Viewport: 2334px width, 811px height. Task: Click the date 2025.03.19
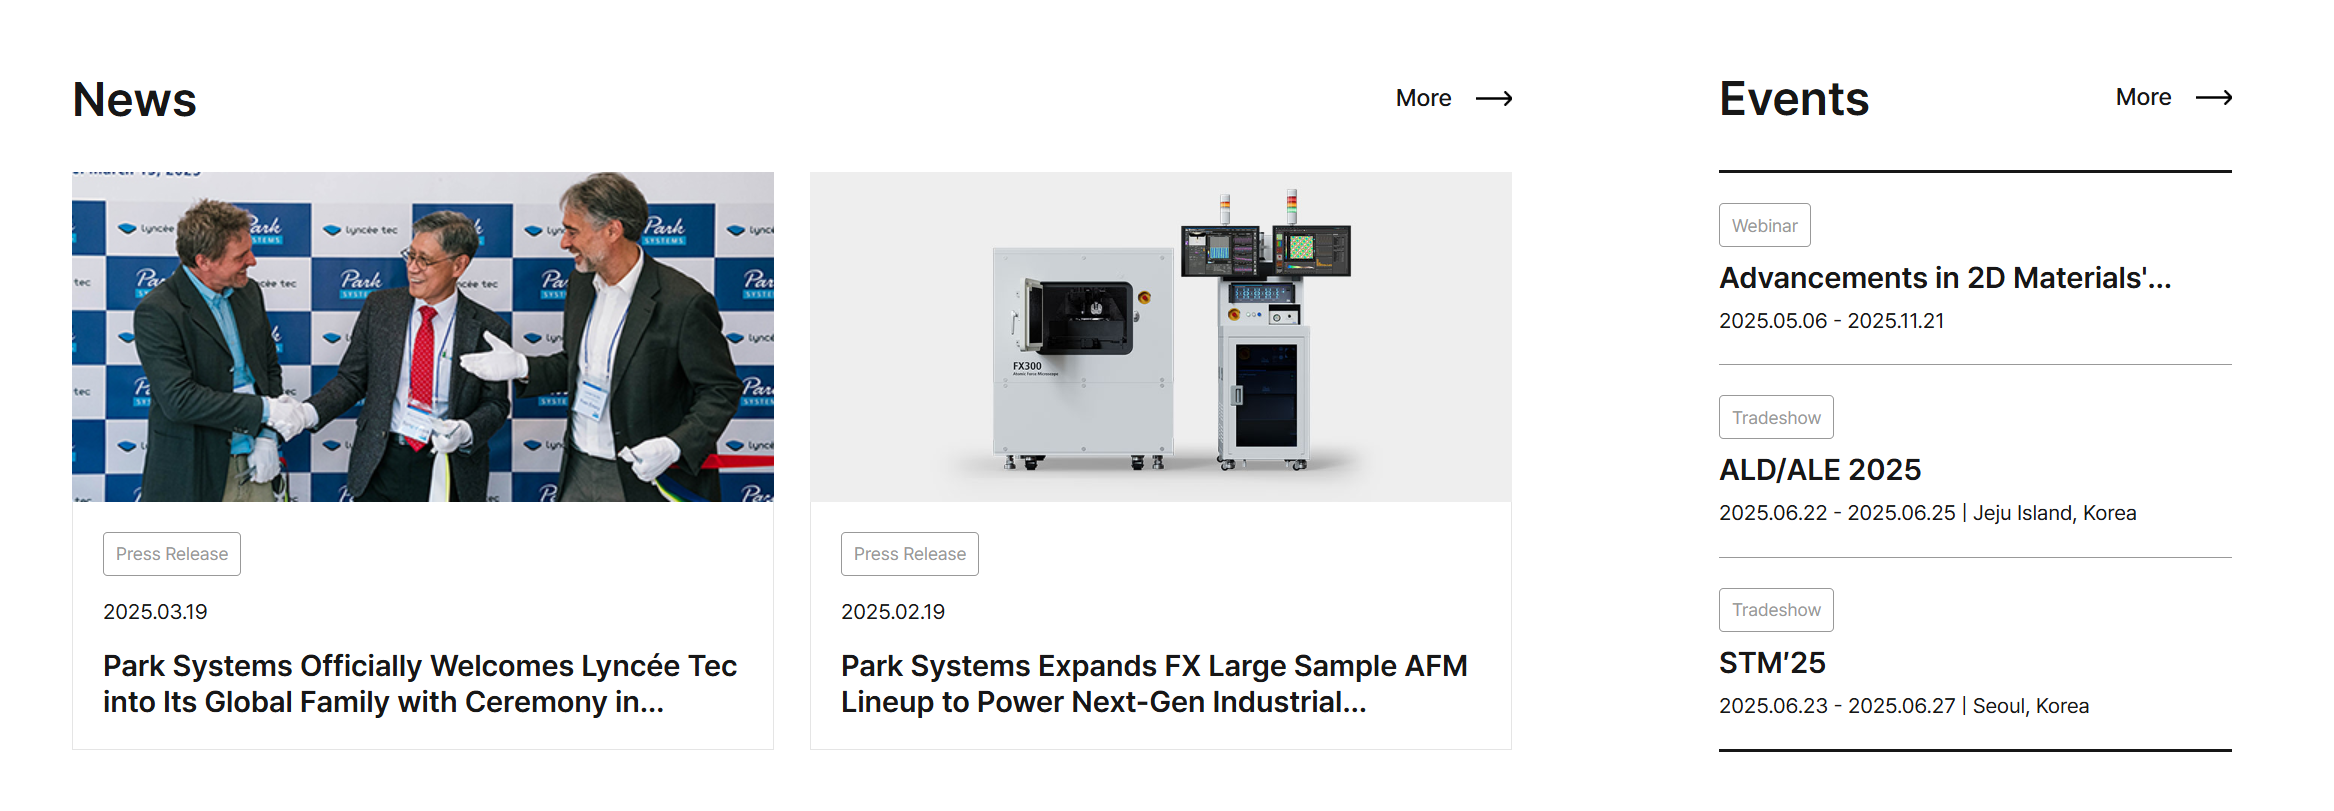155,612
